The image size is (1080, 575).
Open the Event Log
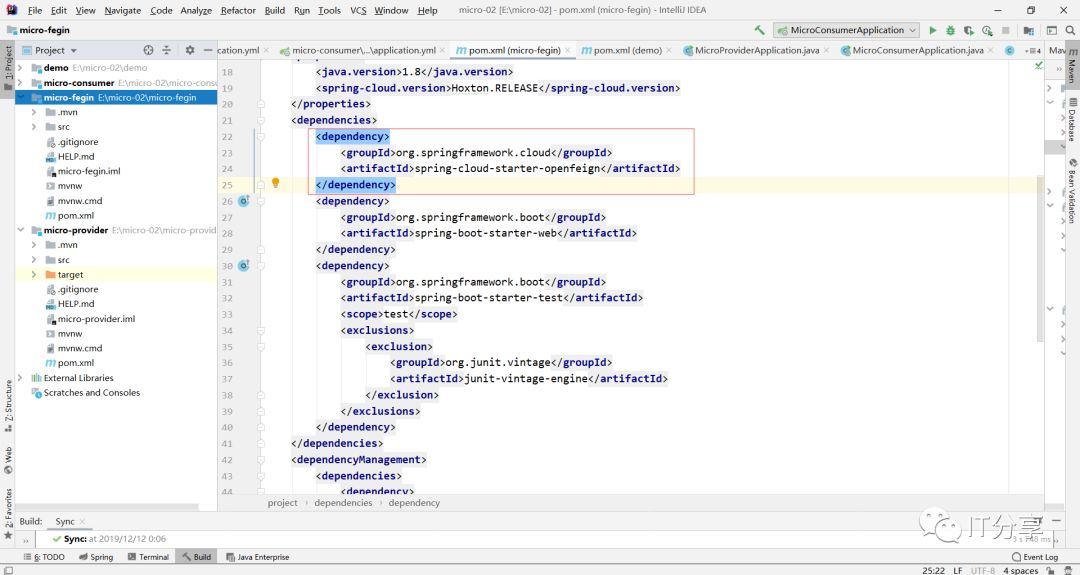point(1035,557)
